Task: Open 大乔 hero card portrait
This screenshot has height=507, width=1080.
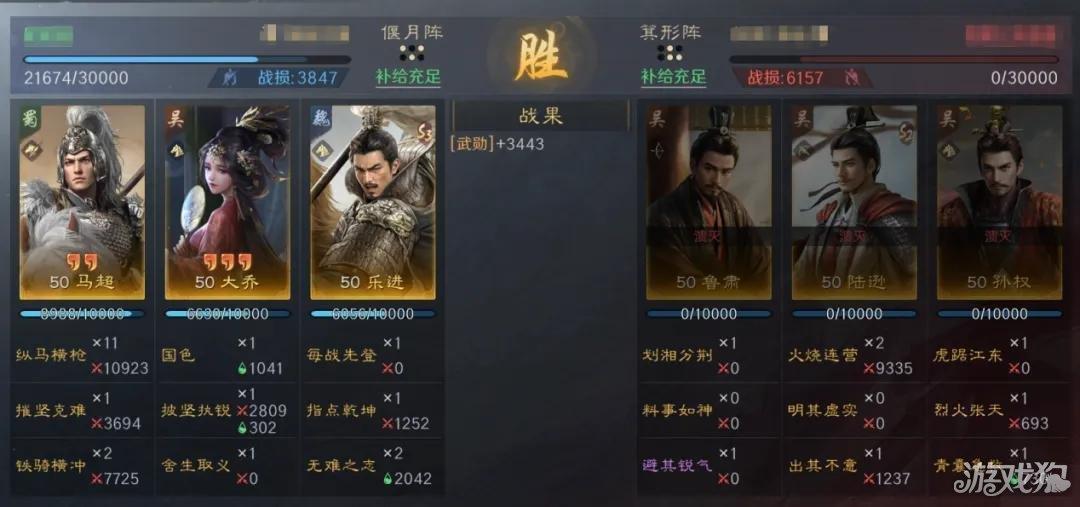Action: (227, 202)
